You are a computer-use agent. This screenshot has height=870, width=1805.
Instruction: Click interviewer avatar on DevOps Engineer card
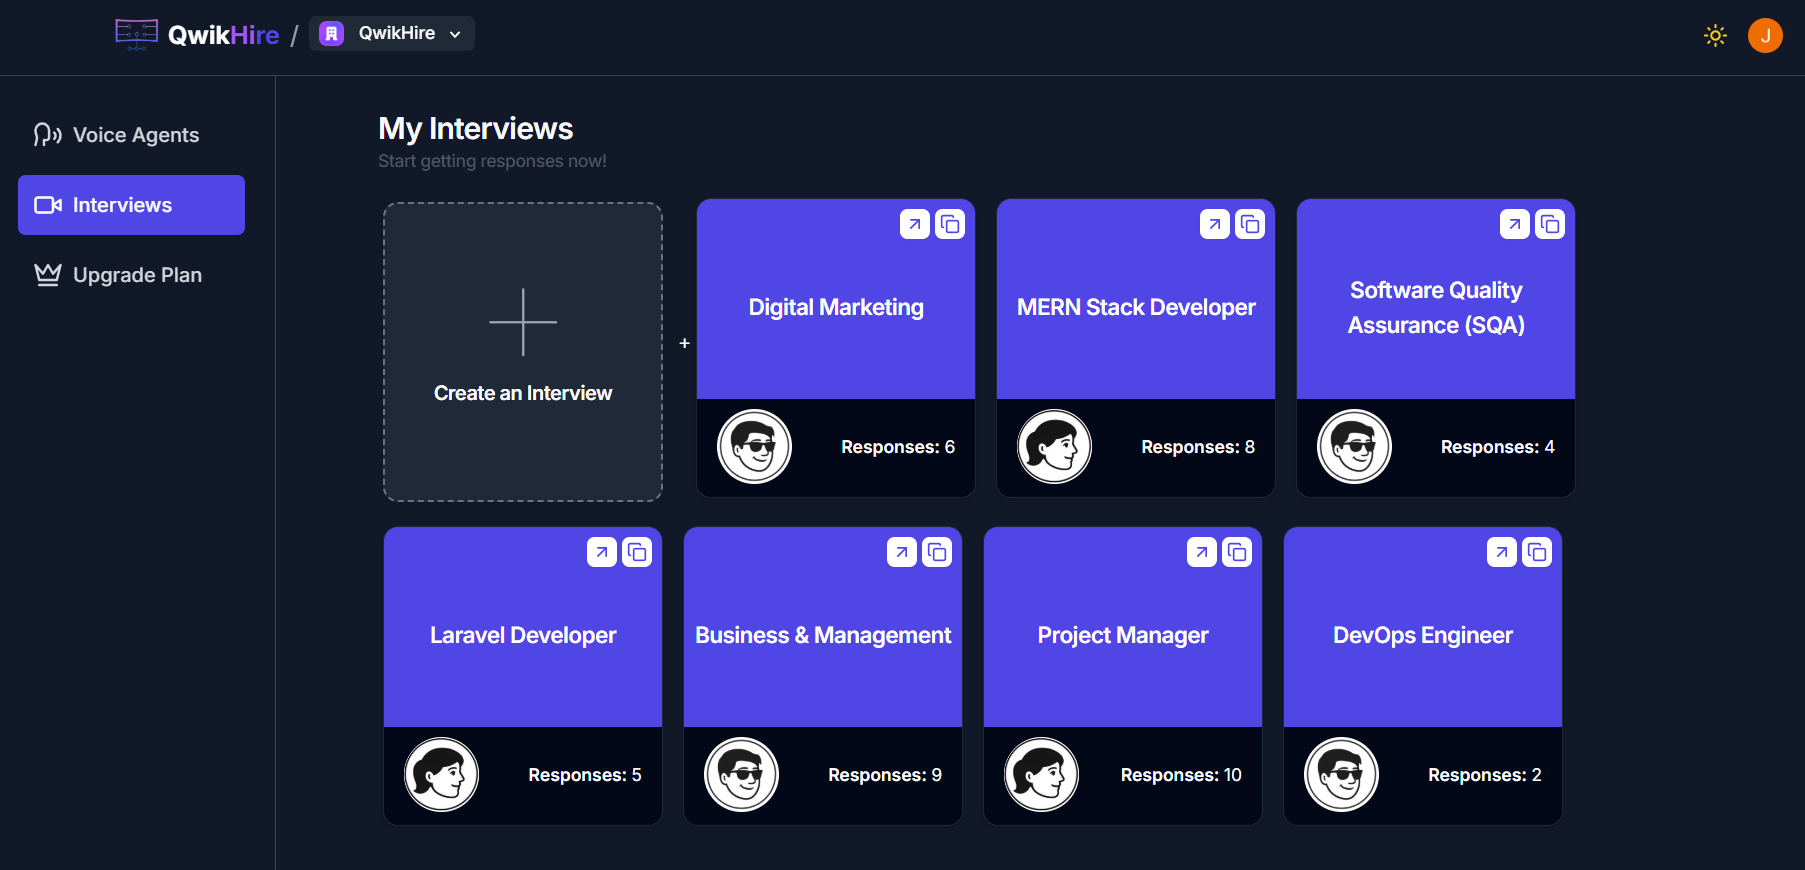1342,775
